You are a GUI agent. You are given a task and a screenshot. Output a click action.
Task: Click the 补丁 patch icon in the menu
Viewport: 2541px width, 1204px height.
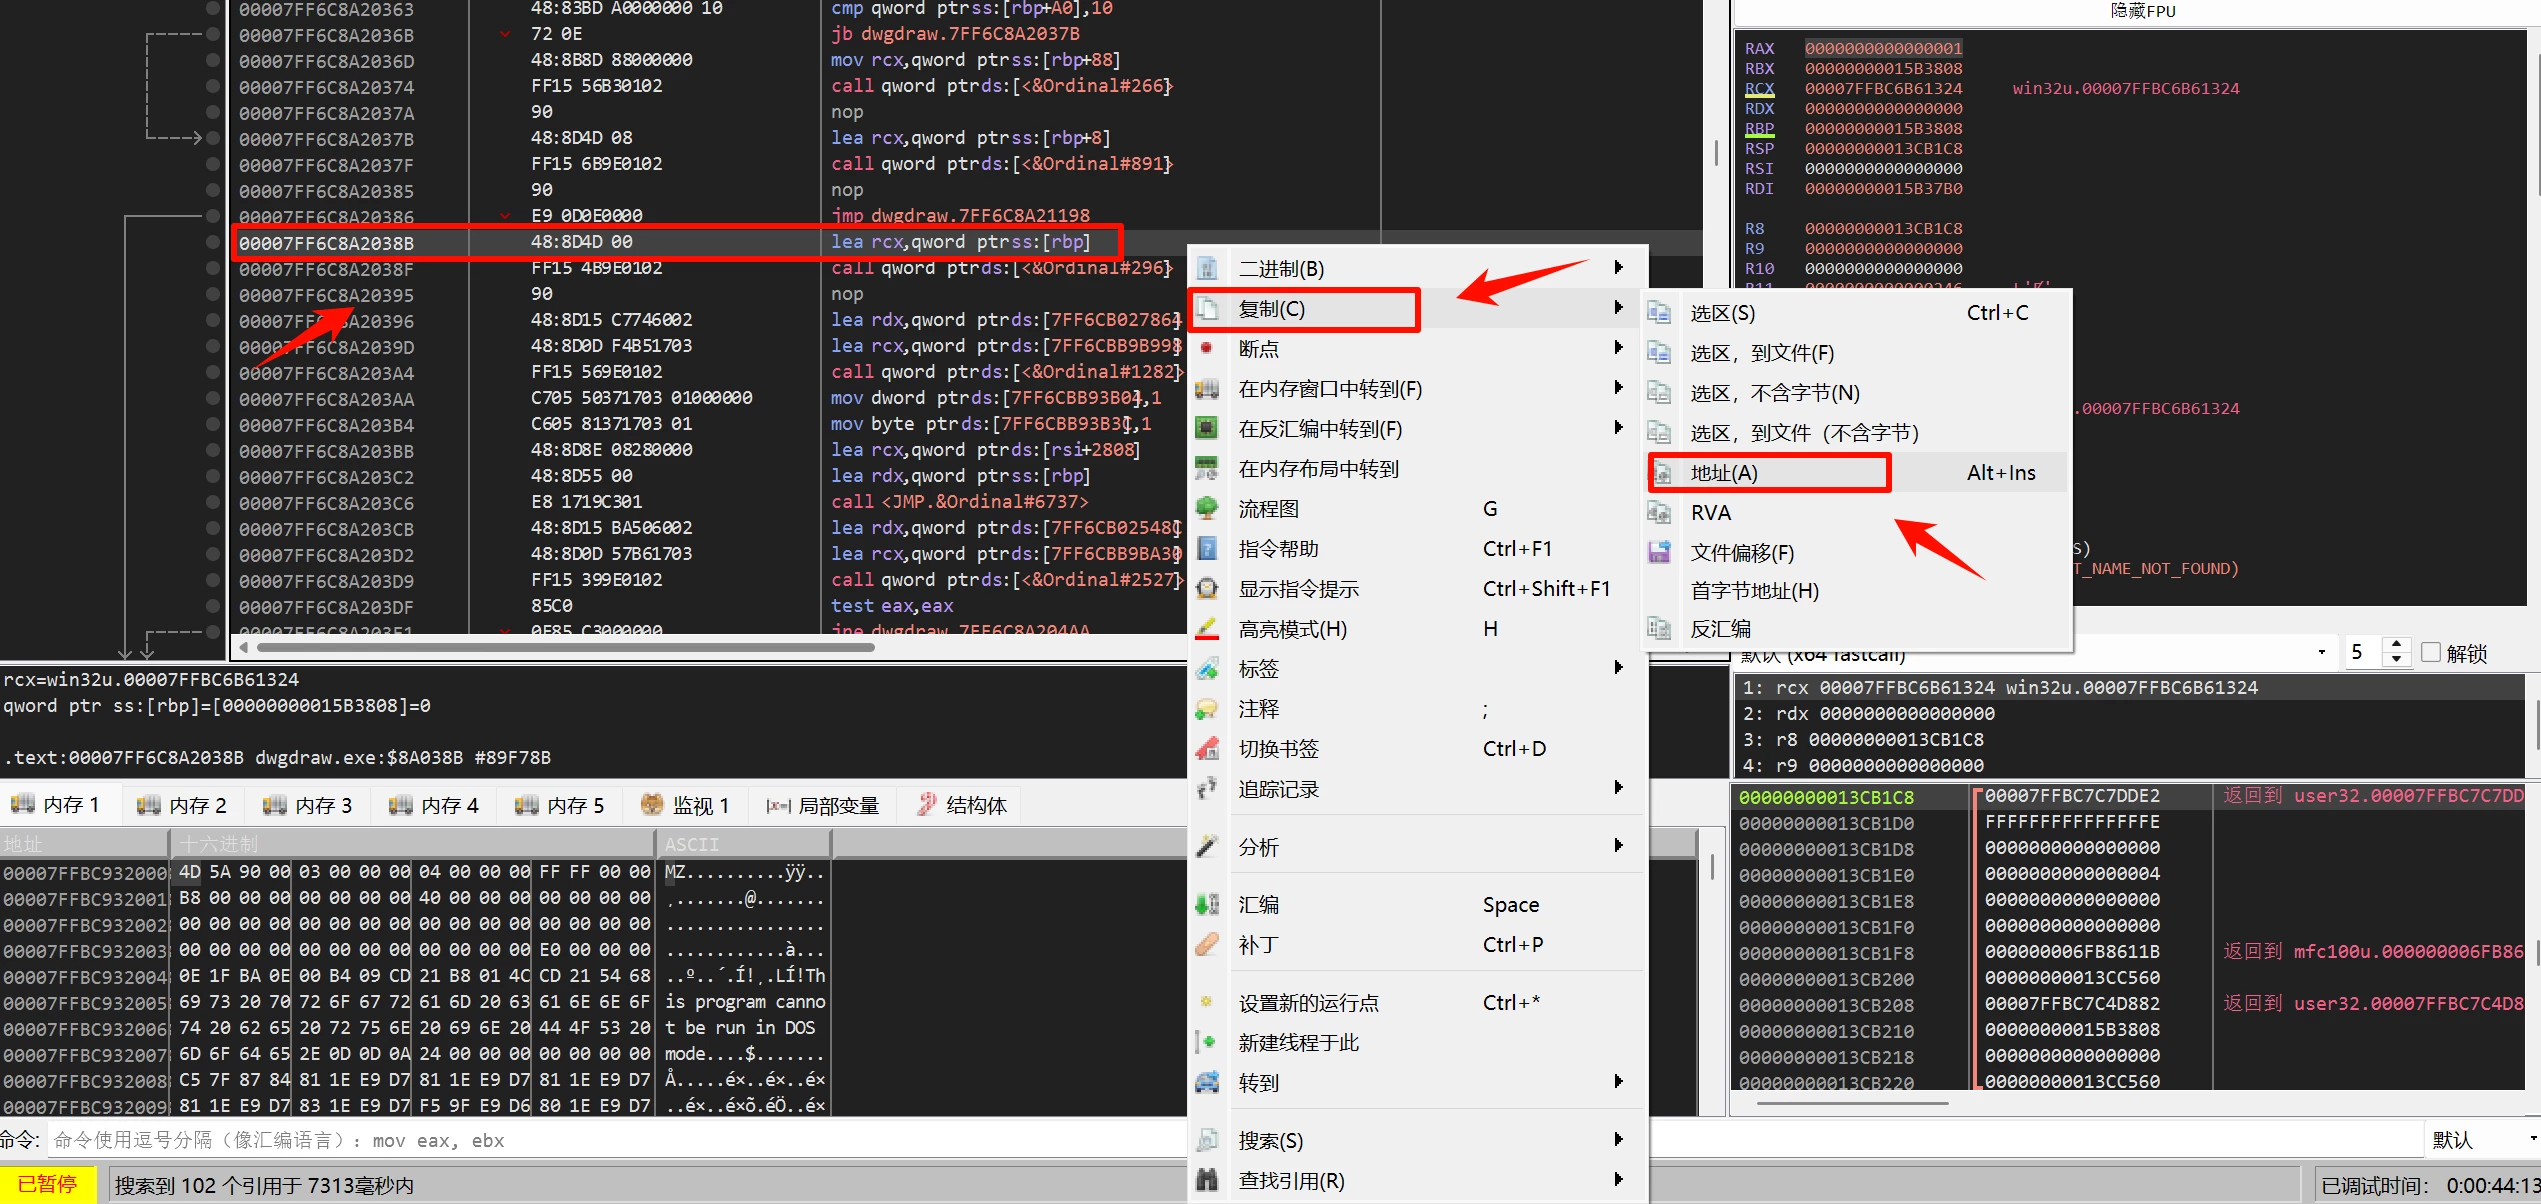coord(1207,944)
